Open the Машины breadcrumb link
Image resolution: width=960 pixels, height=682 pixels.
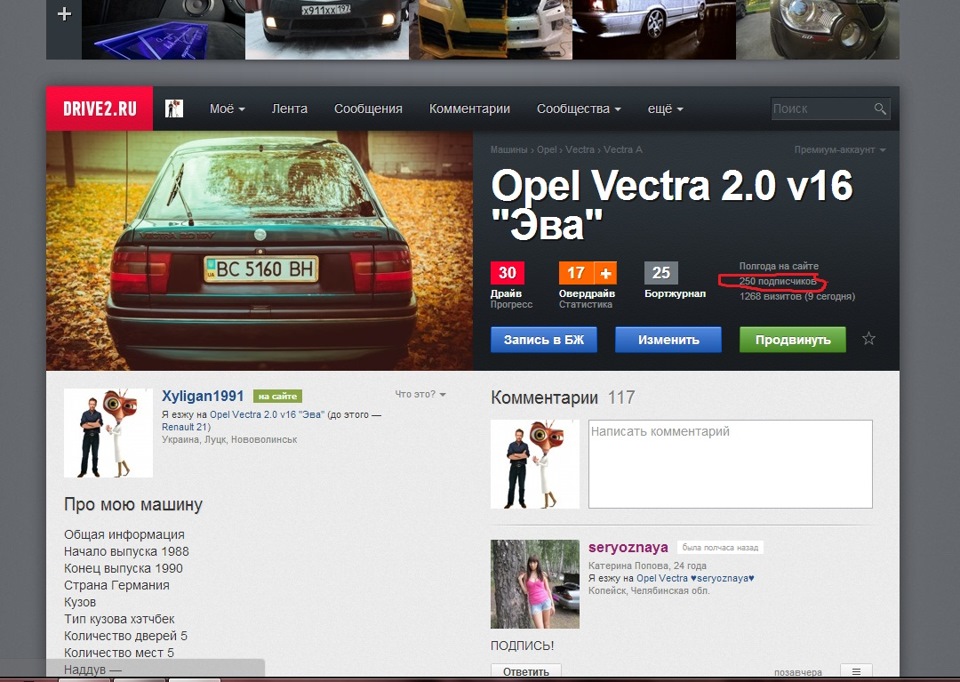click(x=509, y=149)
